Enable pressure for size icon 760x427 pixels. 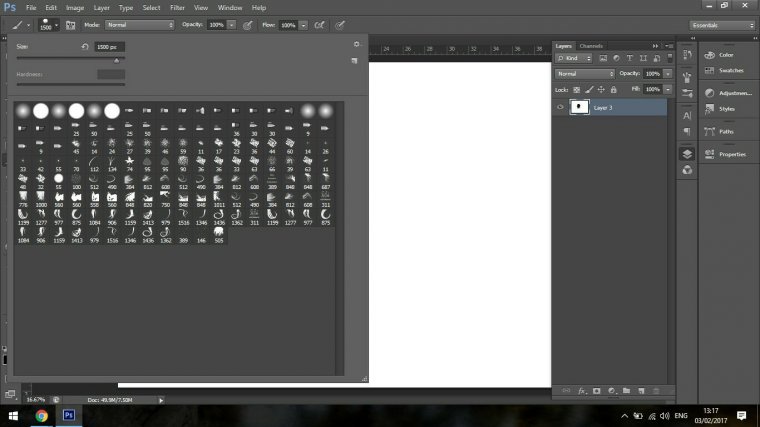340,25
